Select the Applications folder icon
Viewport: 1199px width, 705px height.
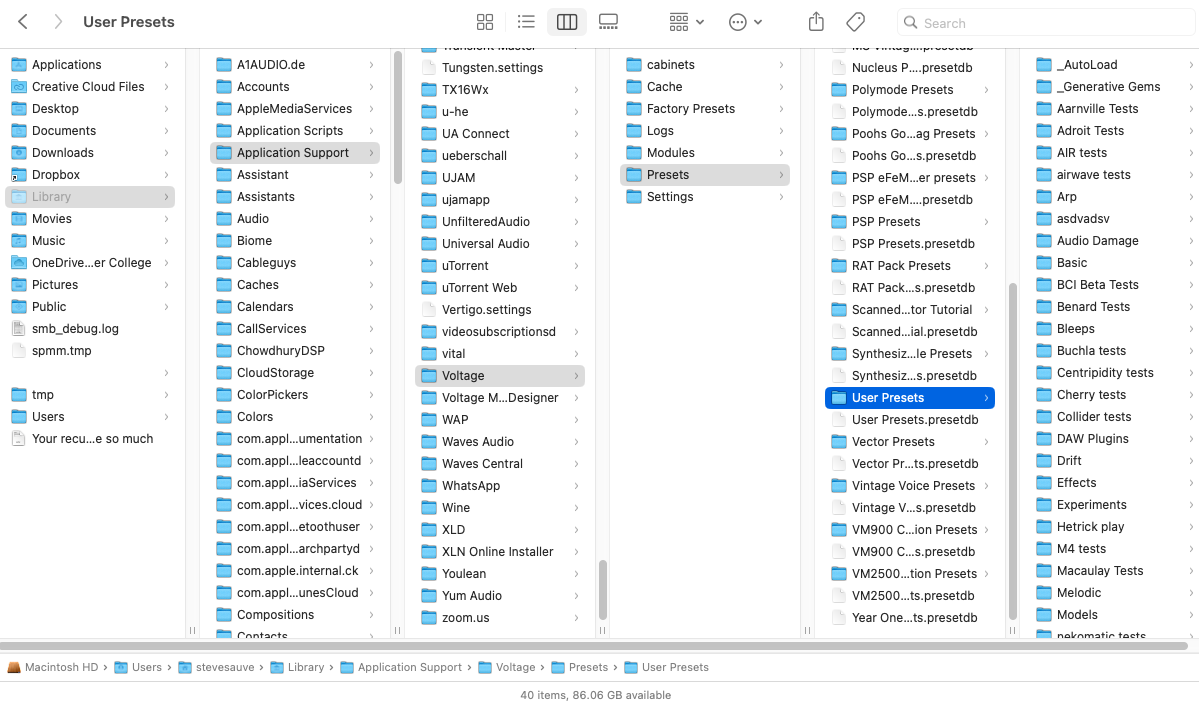click(x=19, y=65)
